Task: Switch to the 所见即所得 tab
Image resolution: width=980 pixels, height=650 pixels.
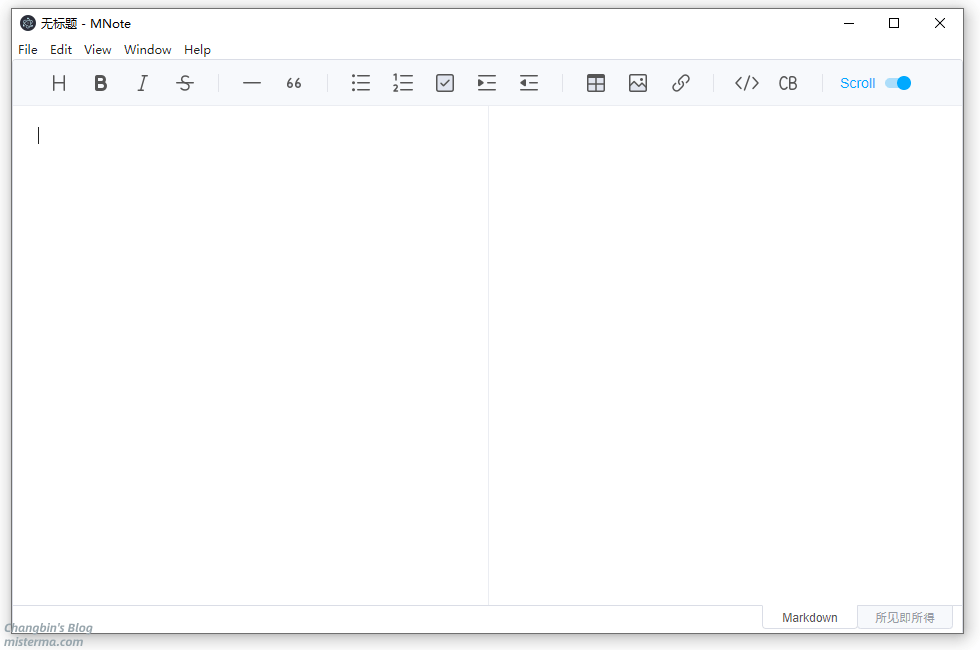Action: [x=904, y=617]
